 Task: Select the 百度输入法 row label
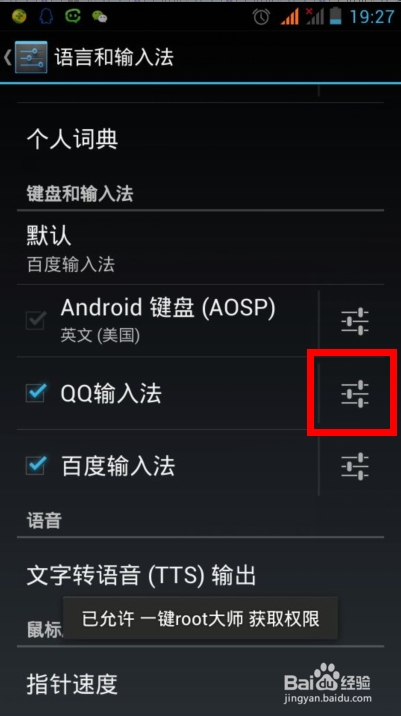tap(118, 466)
